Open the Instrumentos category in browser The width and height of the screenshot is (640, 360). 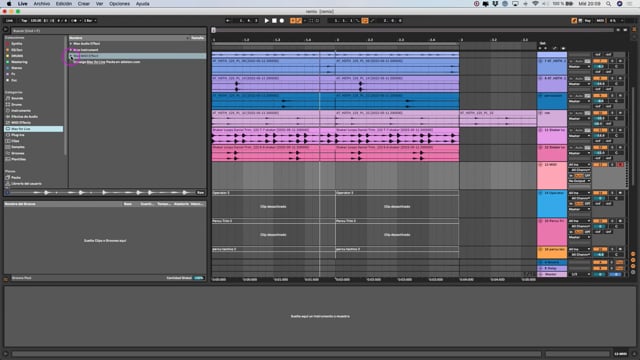click(x=20, y=111)
